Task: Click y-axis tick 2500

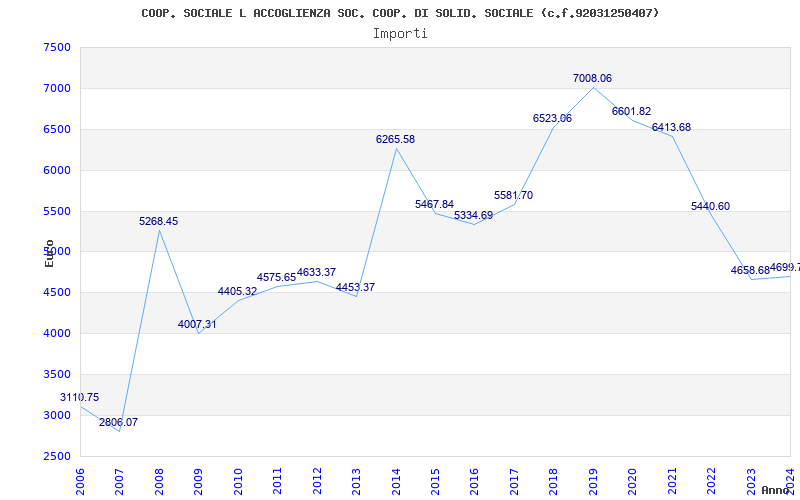Action: point(57,456)
